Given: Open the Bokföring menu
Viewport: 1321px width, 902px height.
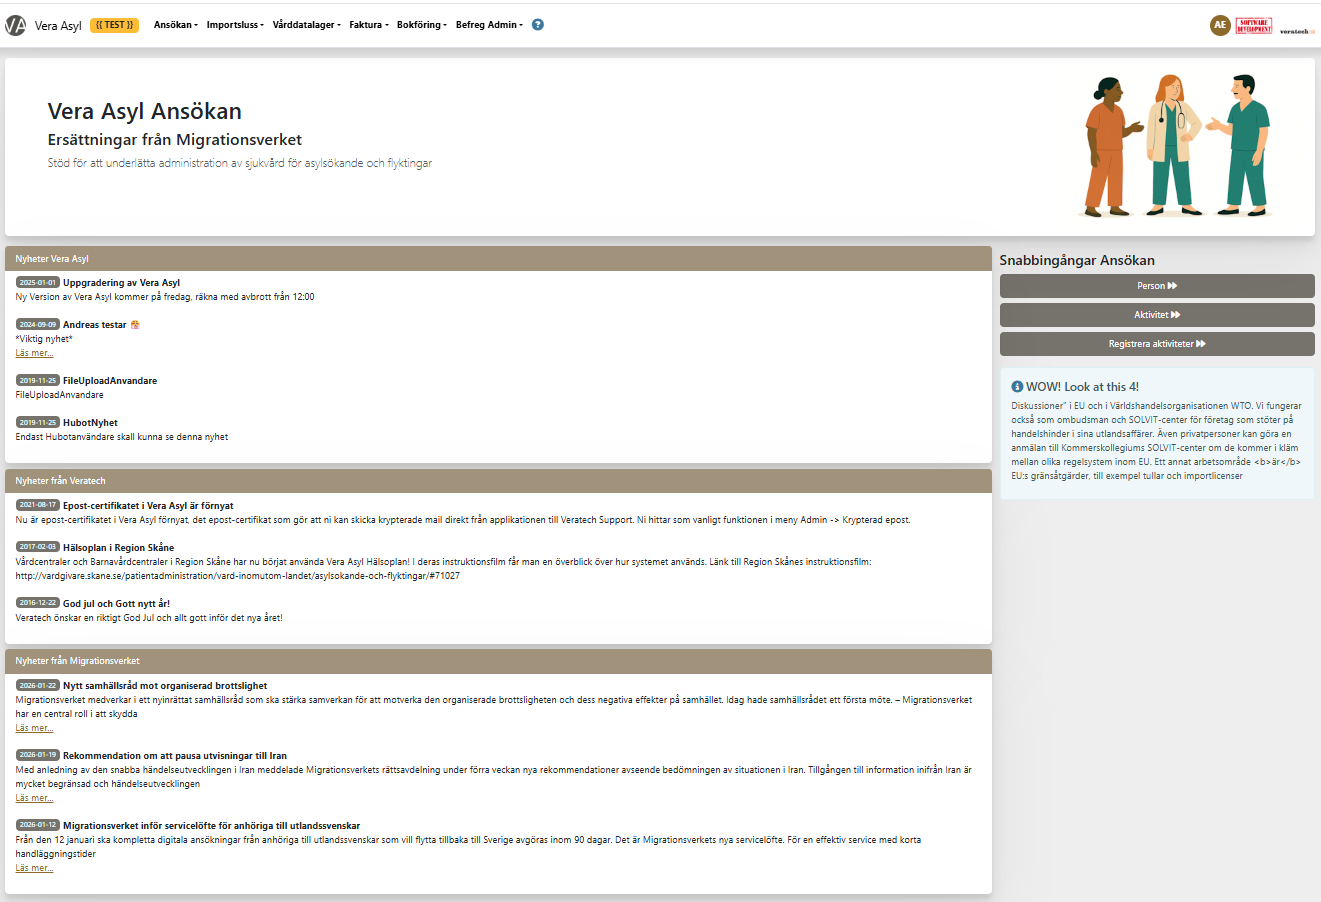Looking at the screenshot, I should (421, 25).
